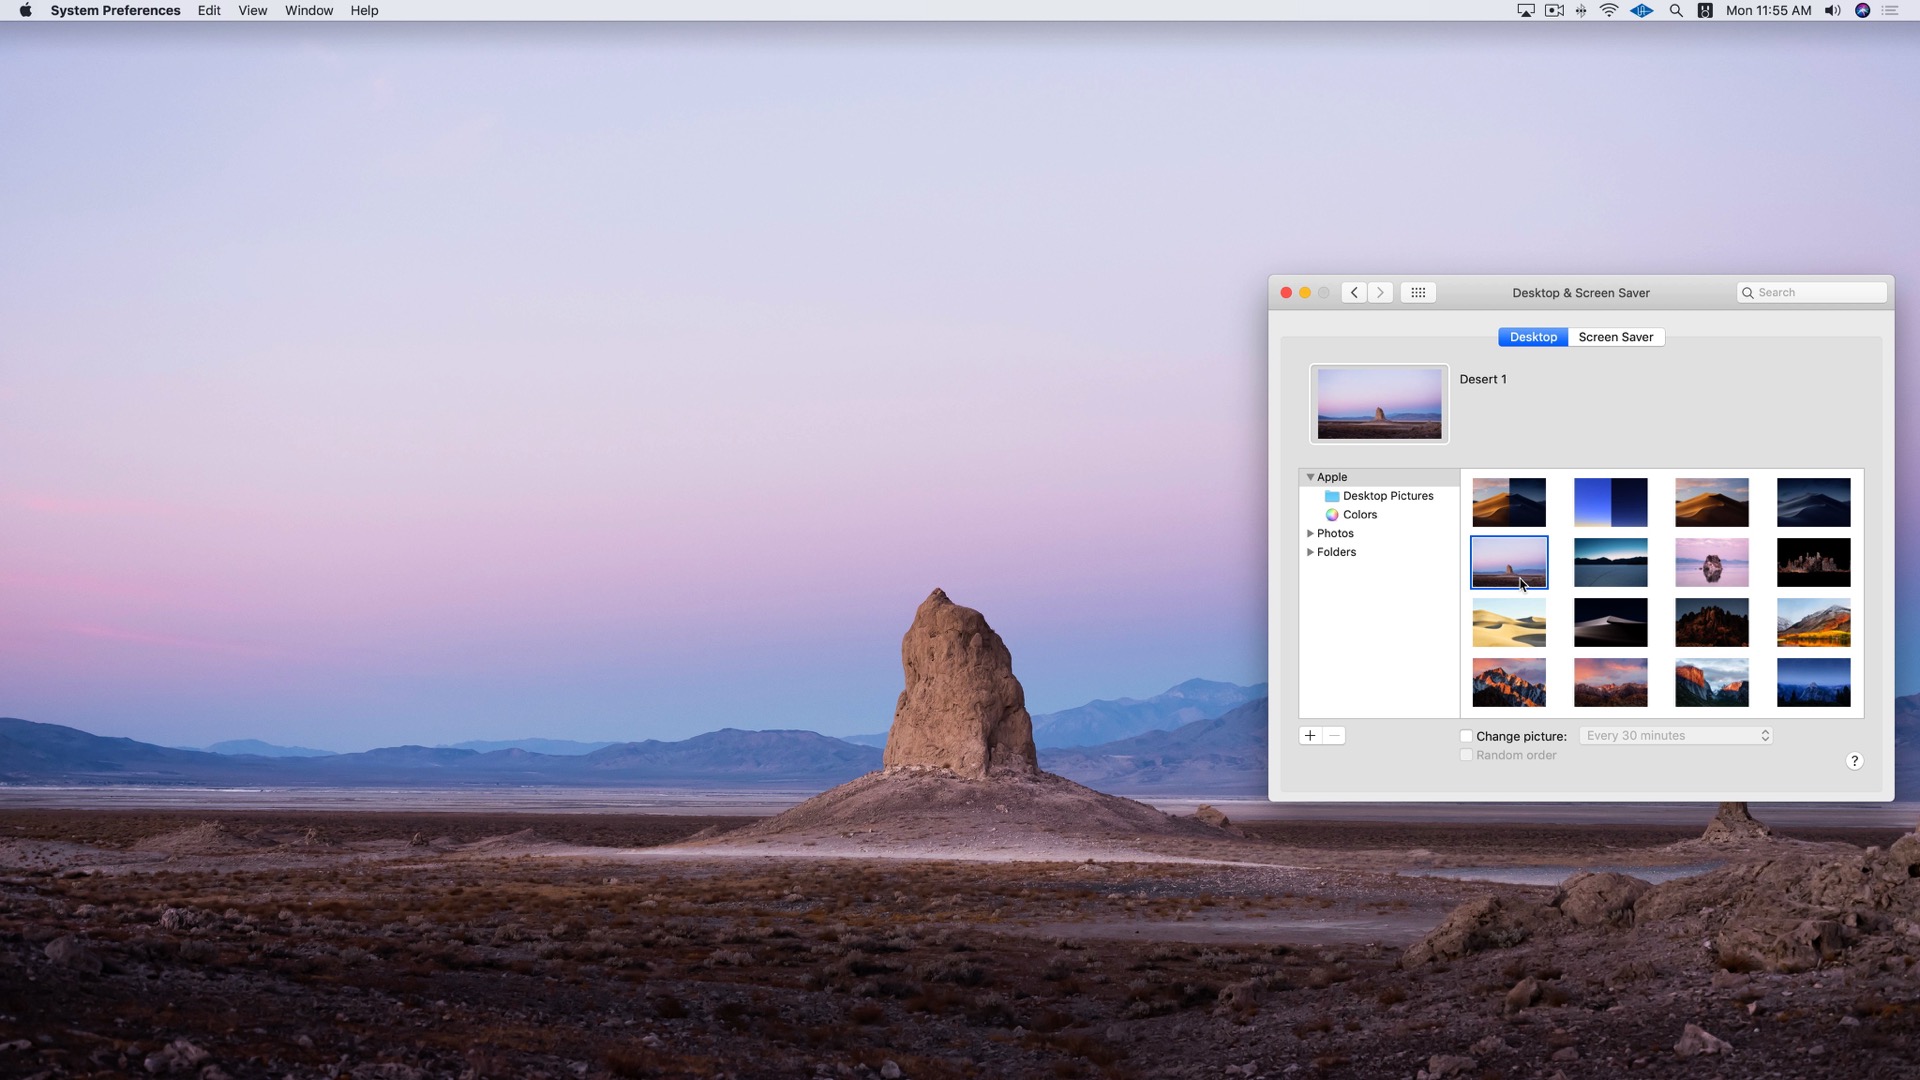The image size is (1920, 1080).
Task: Click the plus button to add folder
Action: (1310, 736)
